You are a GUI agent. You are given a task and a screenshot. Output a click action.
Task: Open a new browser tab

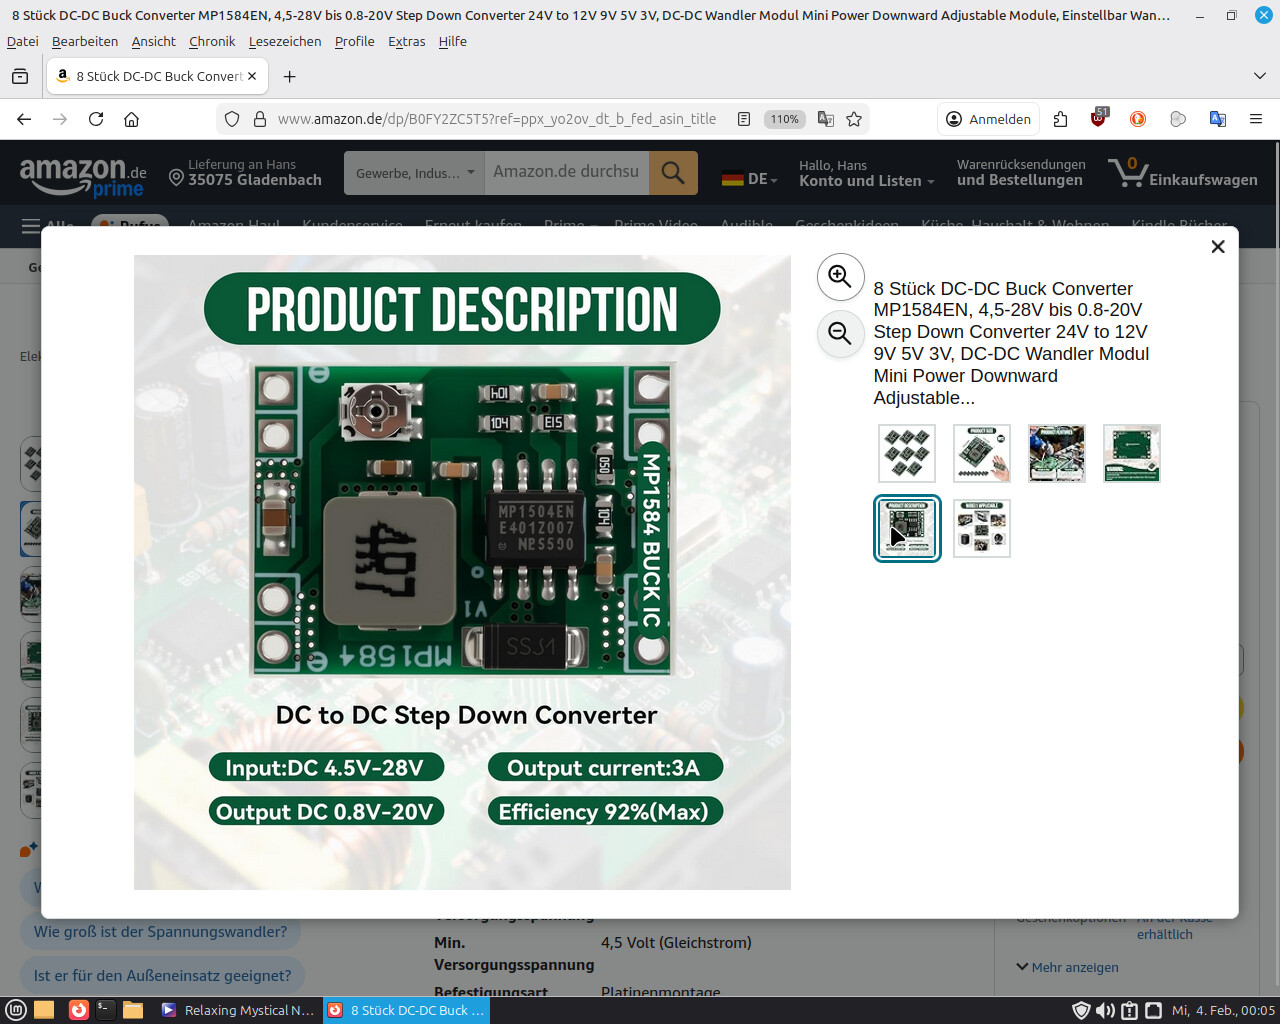(289, 76)
